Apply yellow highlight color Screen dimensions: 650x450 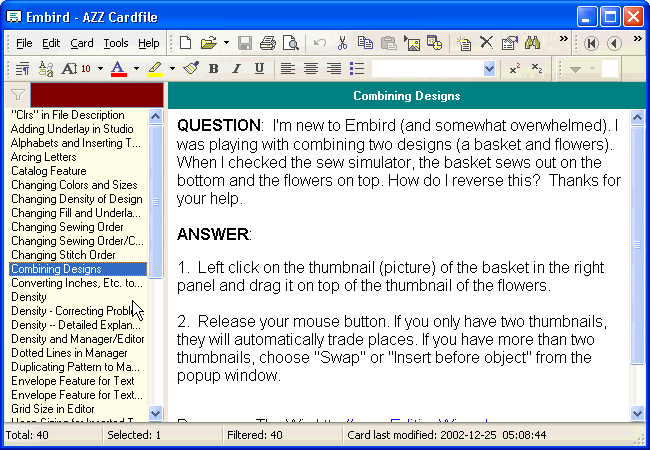point(155,69)
